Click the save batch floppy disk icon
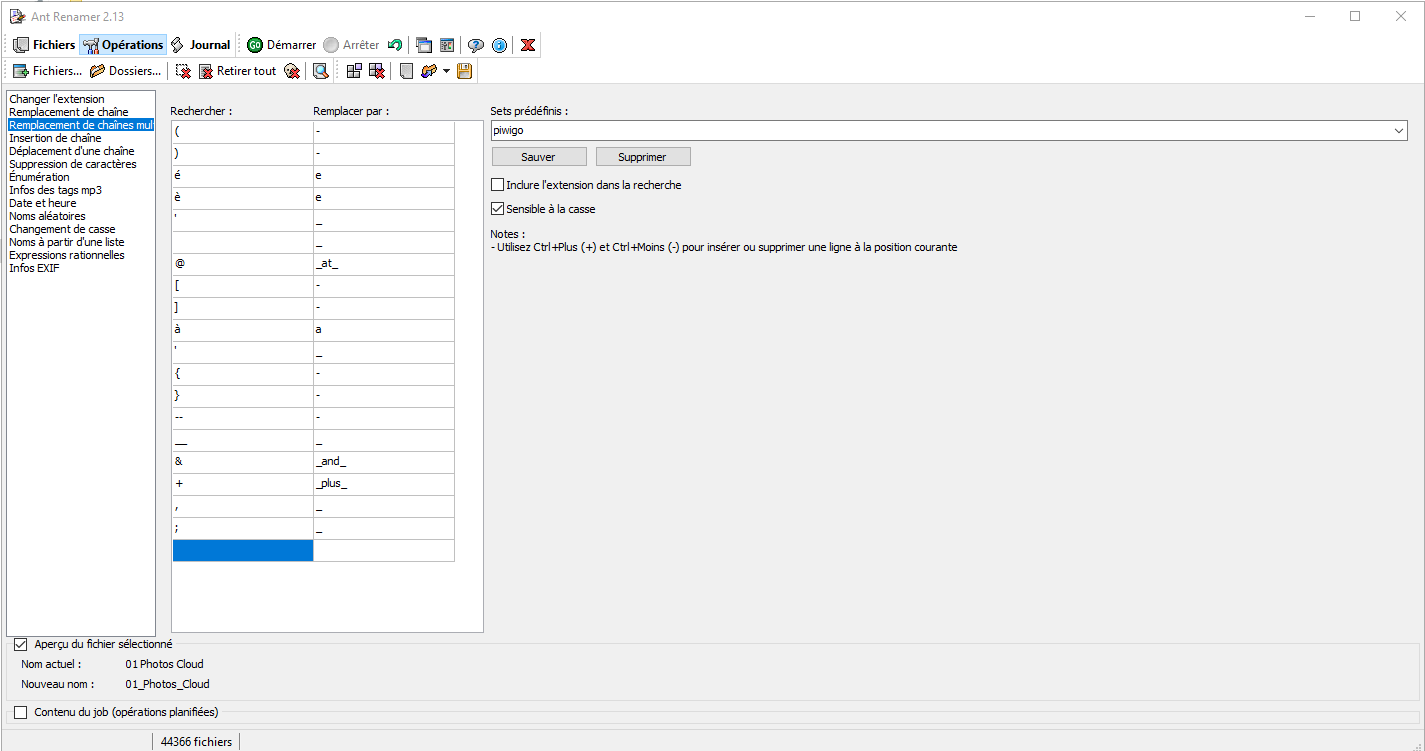1425x751 pixels. pyautogui.click(x=464, y=71)
